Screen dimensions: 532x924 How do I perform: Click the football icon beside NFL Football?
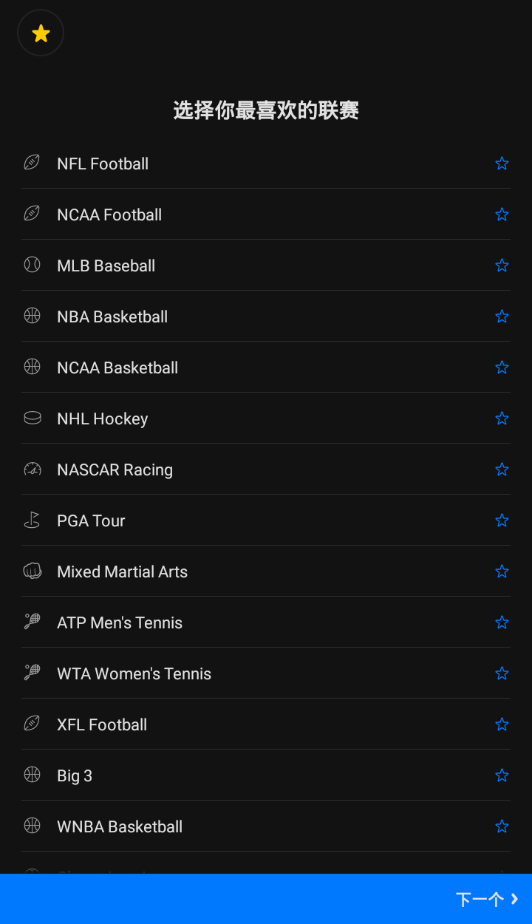point(32,163)
